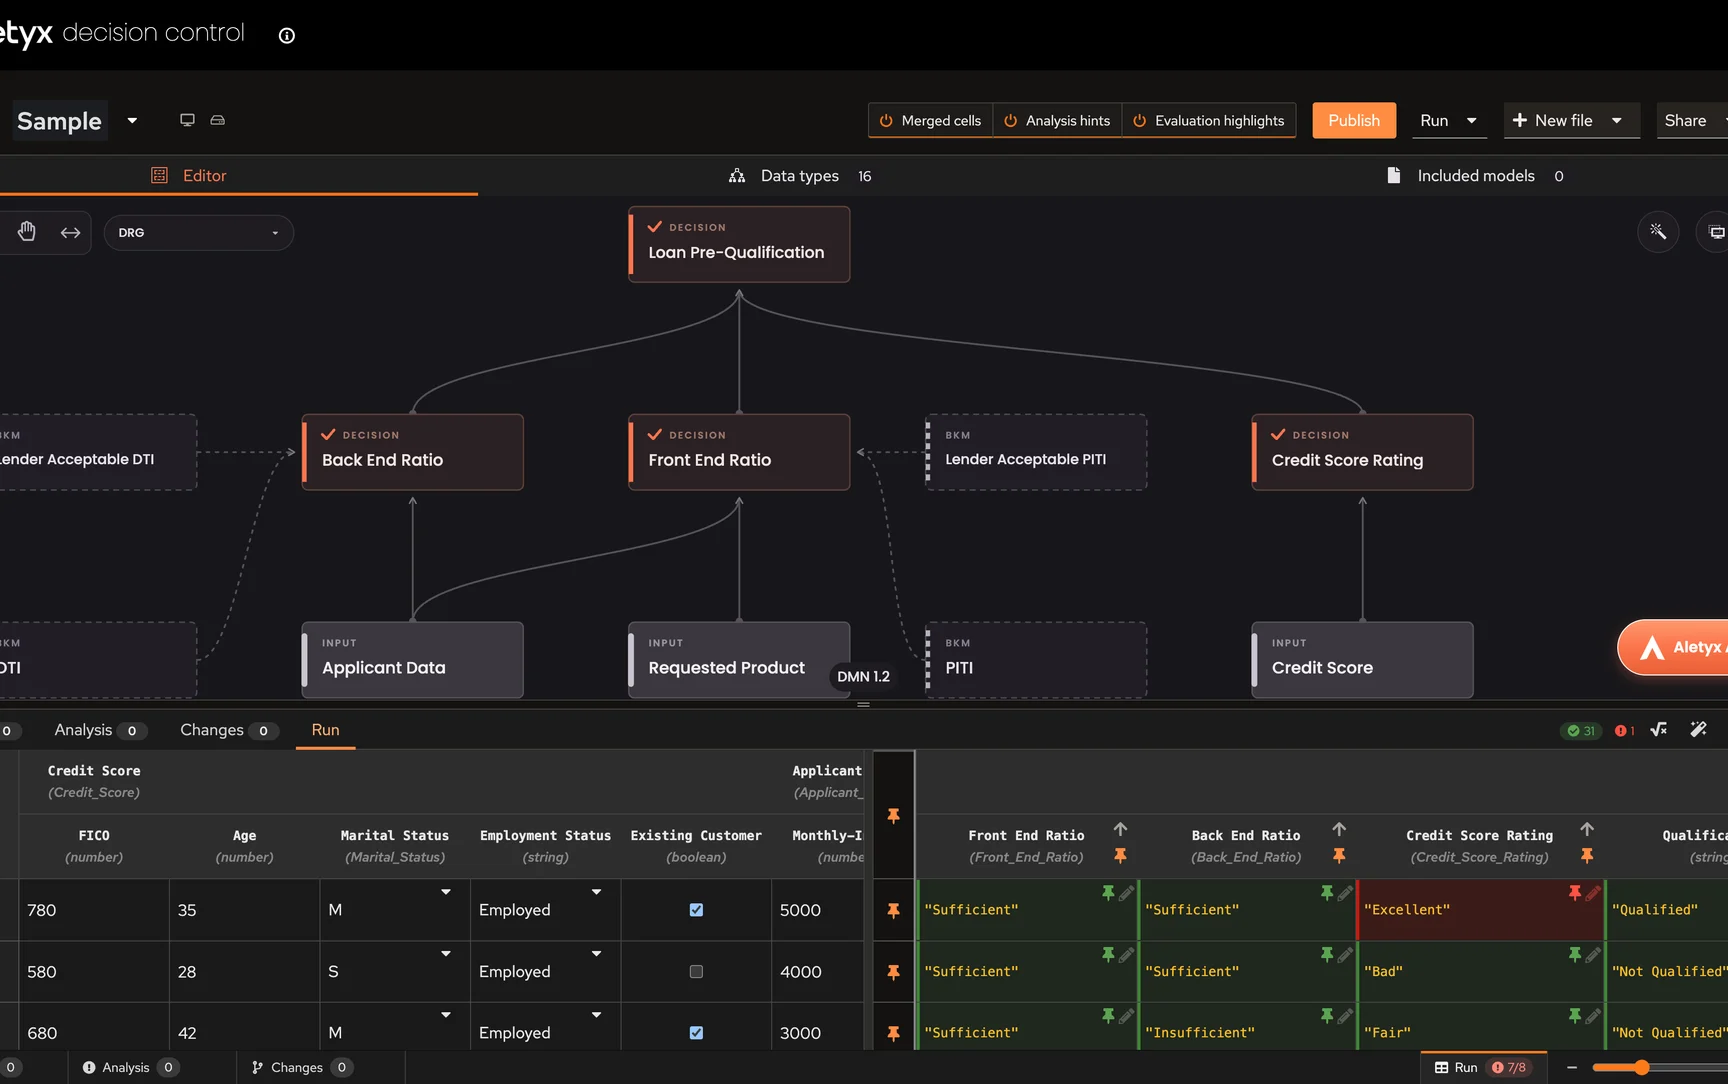Expand the Run button dropdown arrow

coord(1471,121)
